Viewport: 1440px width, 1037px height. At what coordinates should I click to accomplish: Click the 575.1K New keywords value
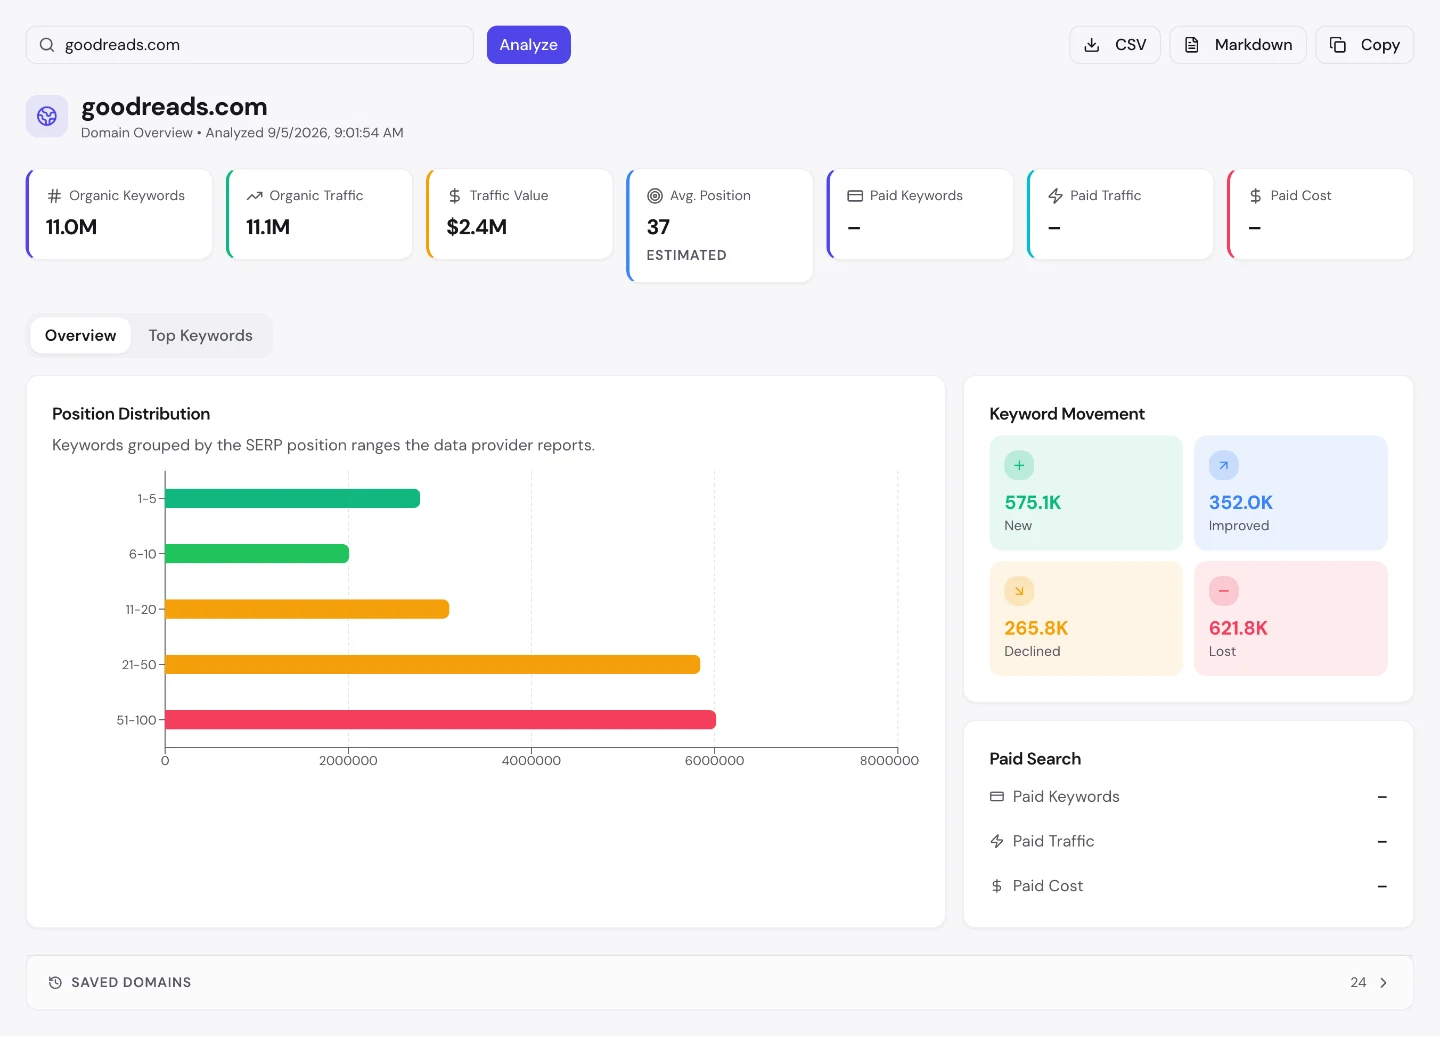[1033, 503]
